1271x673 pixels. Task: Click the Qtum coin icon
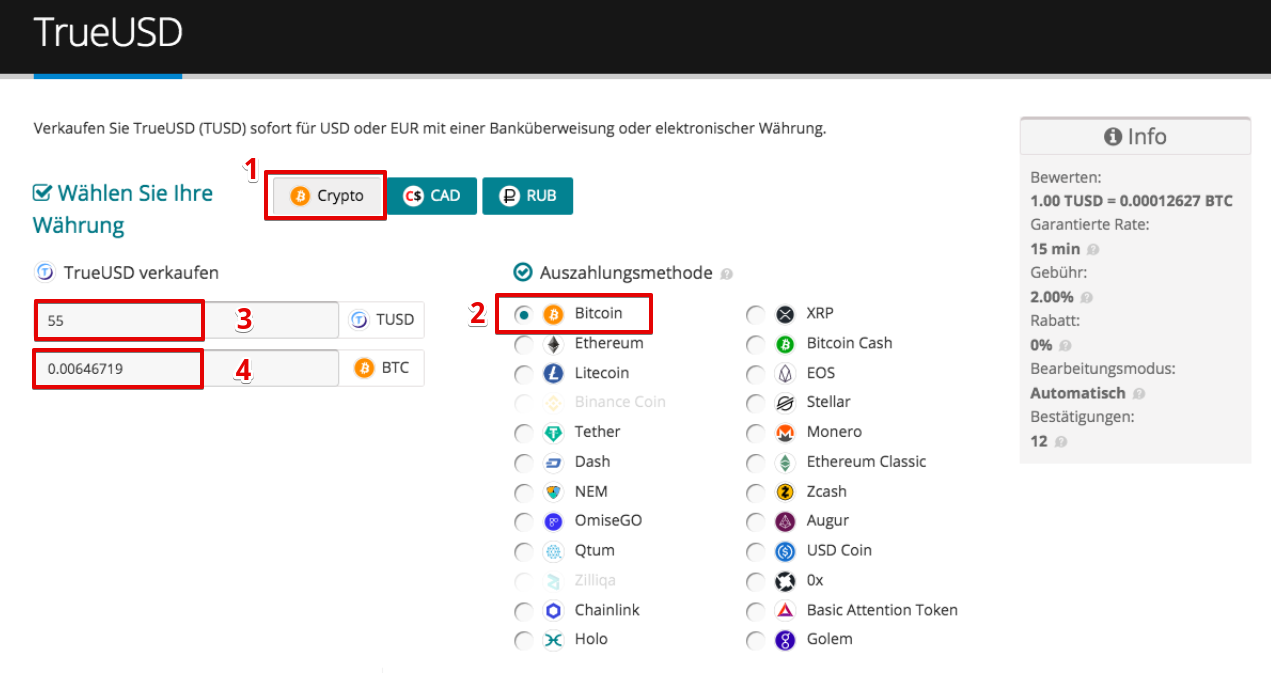(553, 552)
